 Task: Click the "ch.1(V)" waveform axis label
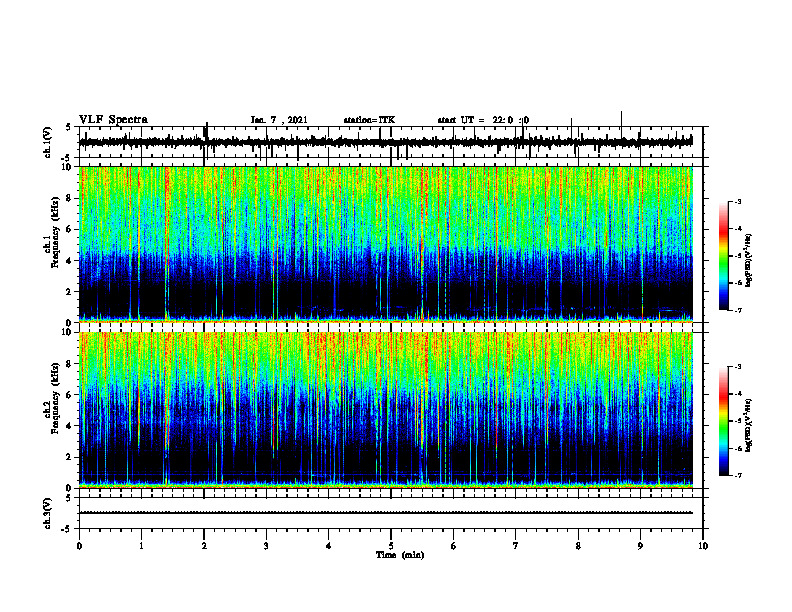[48, 142]
